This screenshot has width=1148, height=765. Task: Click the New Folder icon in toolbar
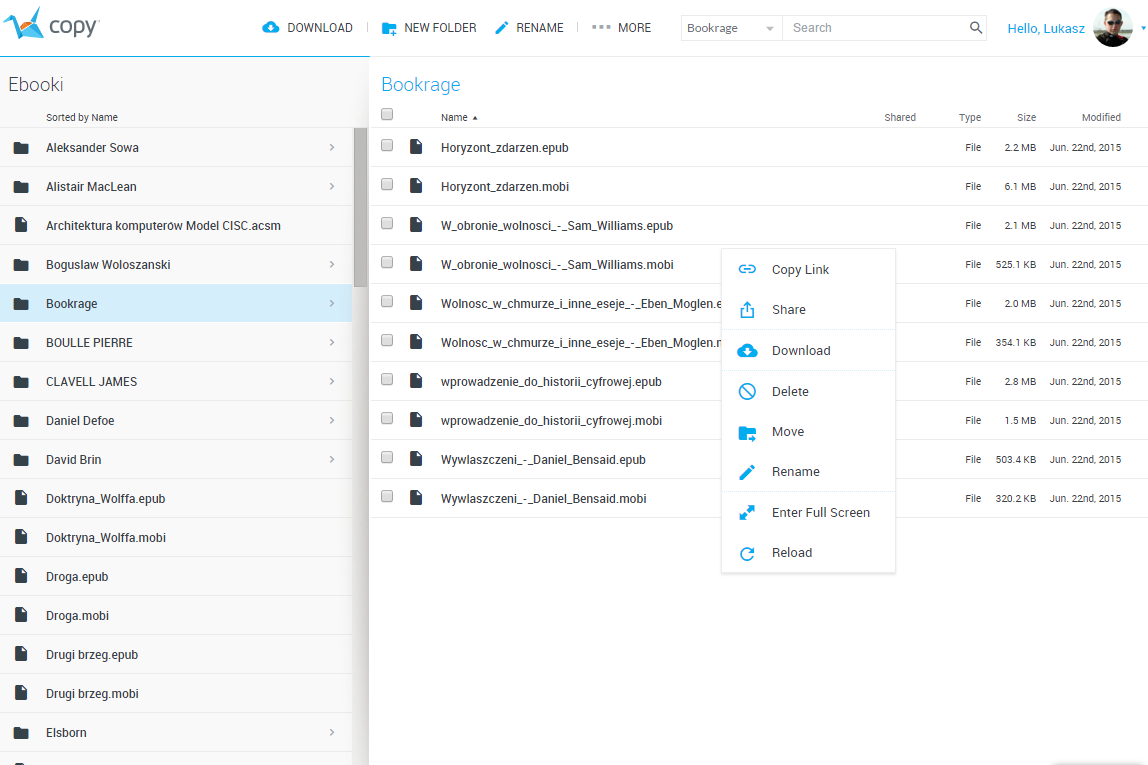pos(390,28)
